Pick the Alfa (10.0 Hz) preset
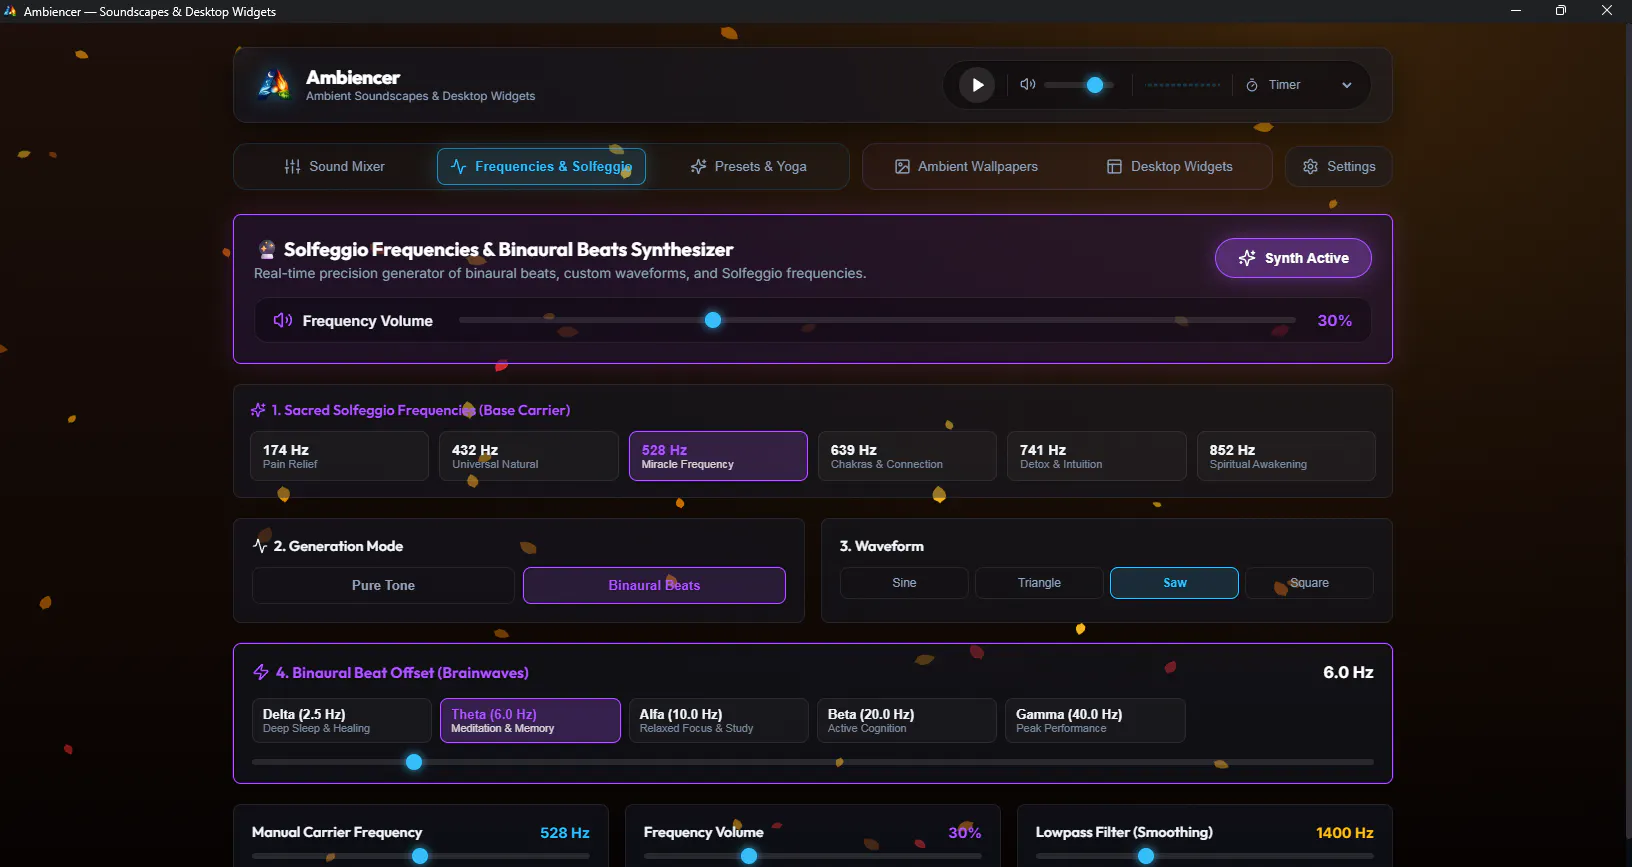 tap(719, 721)
